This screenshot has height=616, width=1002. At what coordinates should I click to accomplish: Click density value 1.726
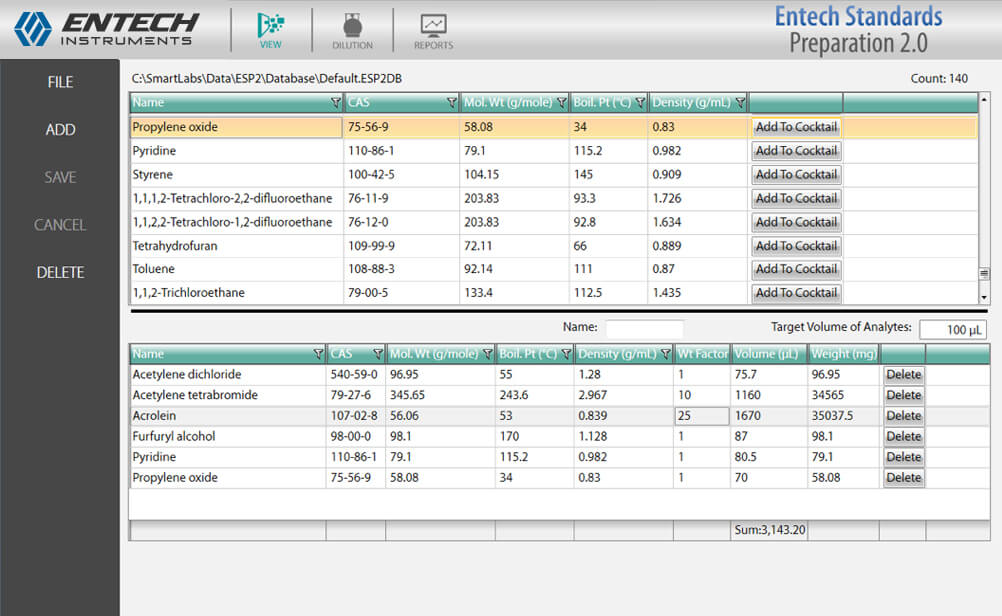coord(667,198)
